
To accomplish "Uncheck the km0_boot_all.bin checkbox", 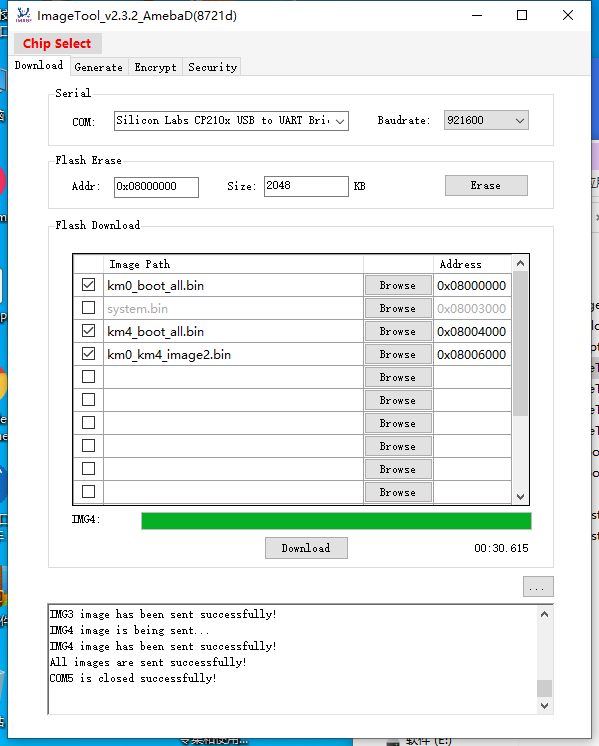I will point(88,285).
